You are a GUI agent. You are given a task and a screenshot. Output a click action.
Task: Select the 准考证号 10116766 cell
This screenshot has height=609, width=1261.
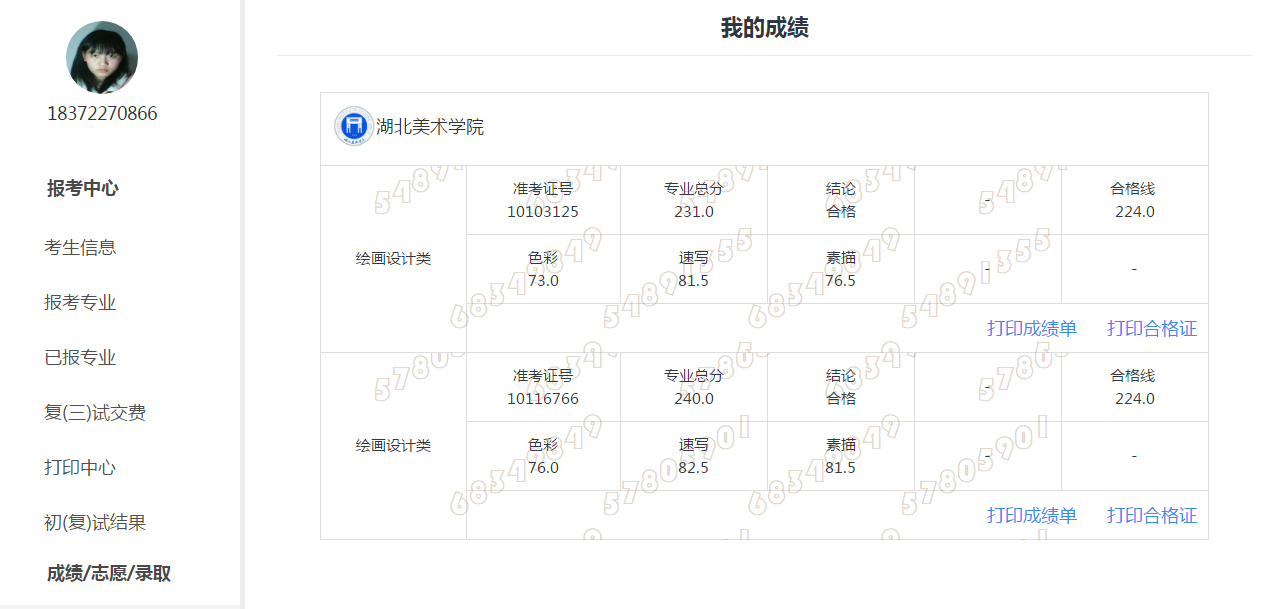[x=543, y=387]
